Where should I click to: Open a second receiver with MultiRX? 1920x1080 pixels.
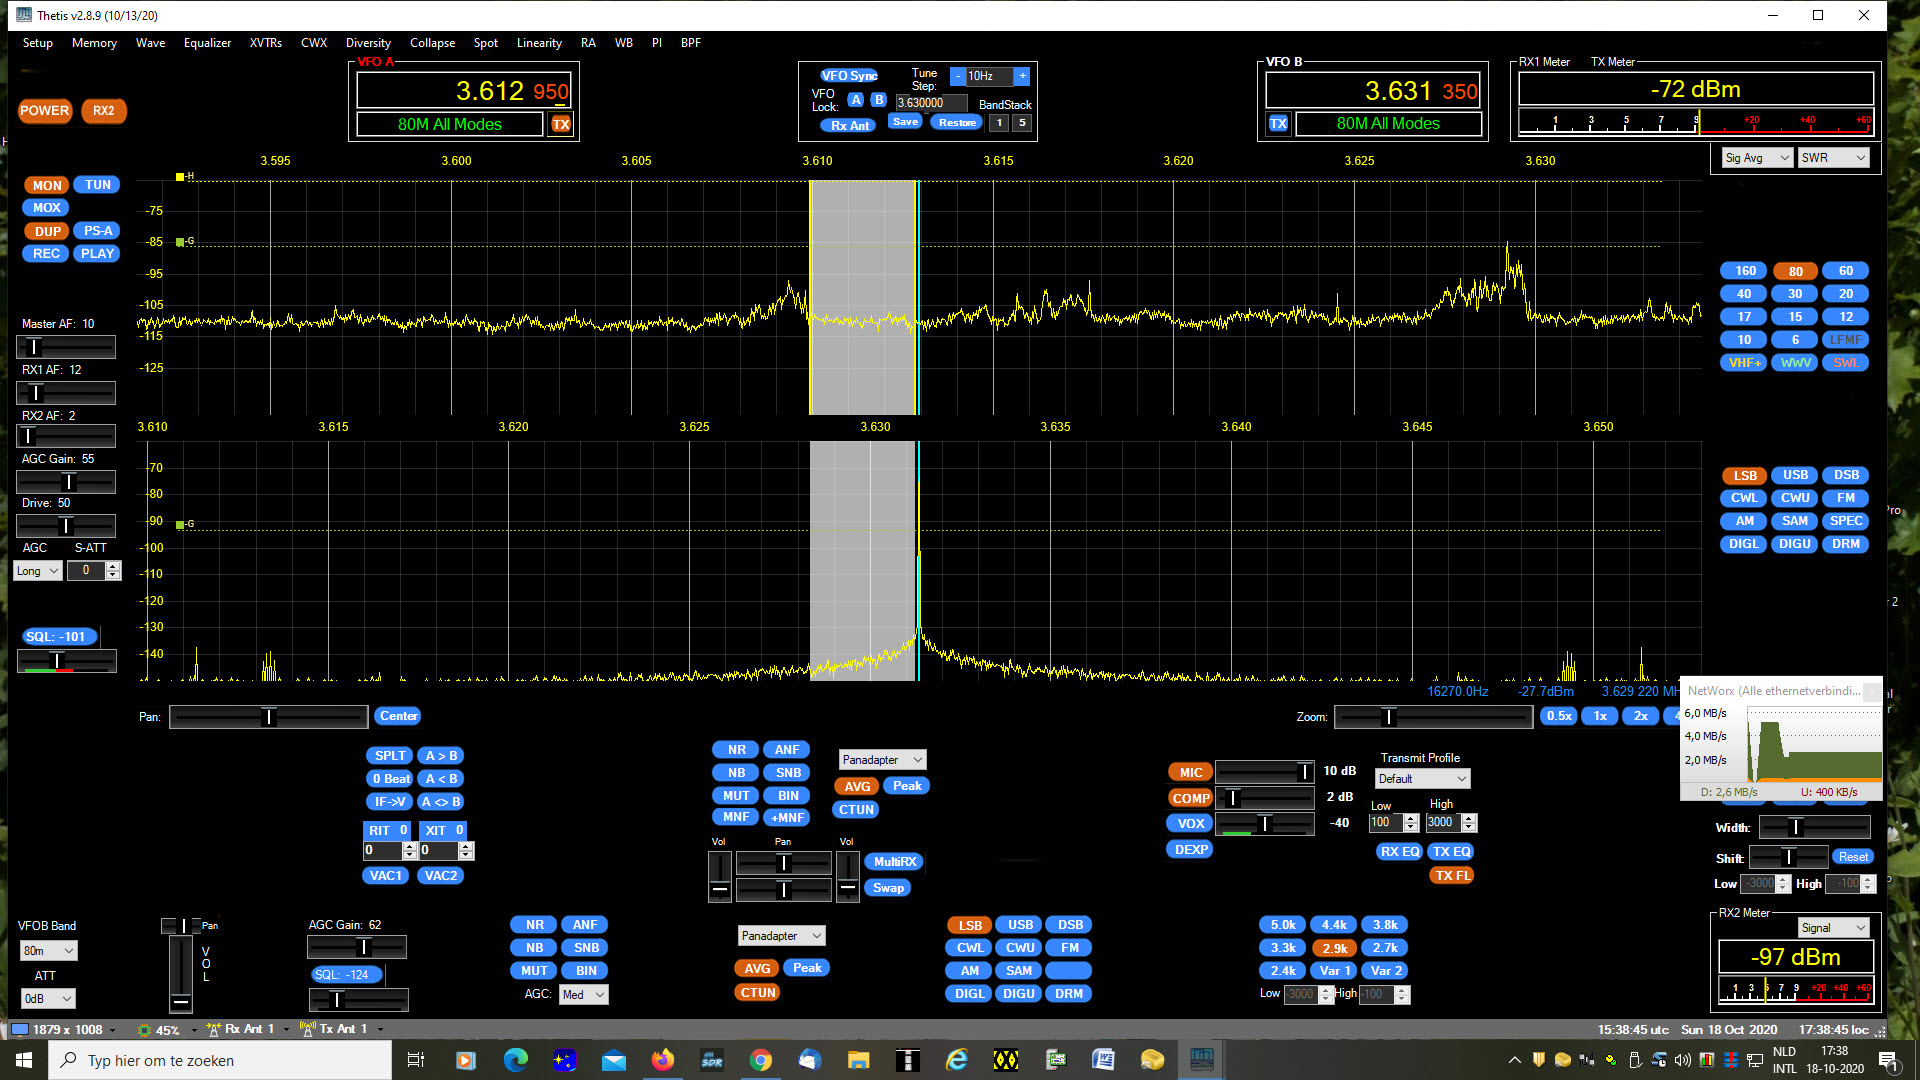tap(894, 861)
